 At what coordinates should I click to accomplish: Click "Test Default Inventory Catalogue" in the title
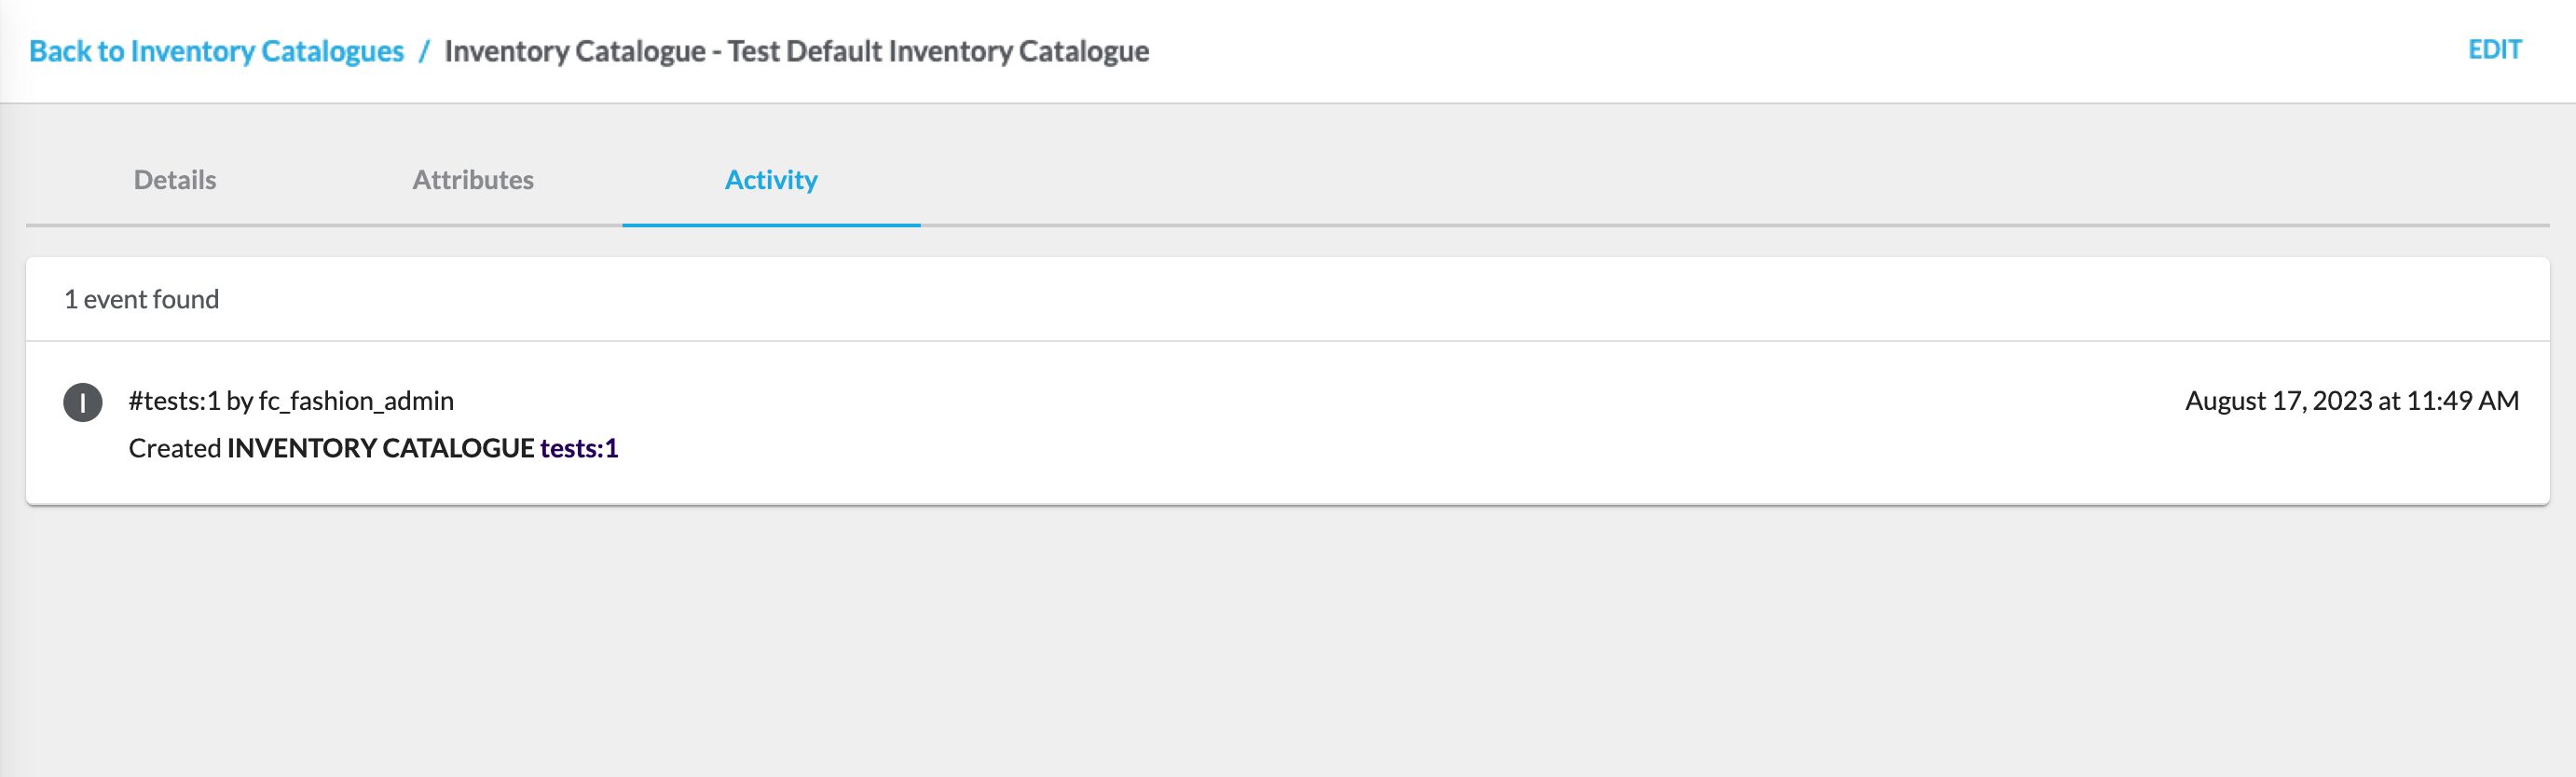(x=938, y=51)
